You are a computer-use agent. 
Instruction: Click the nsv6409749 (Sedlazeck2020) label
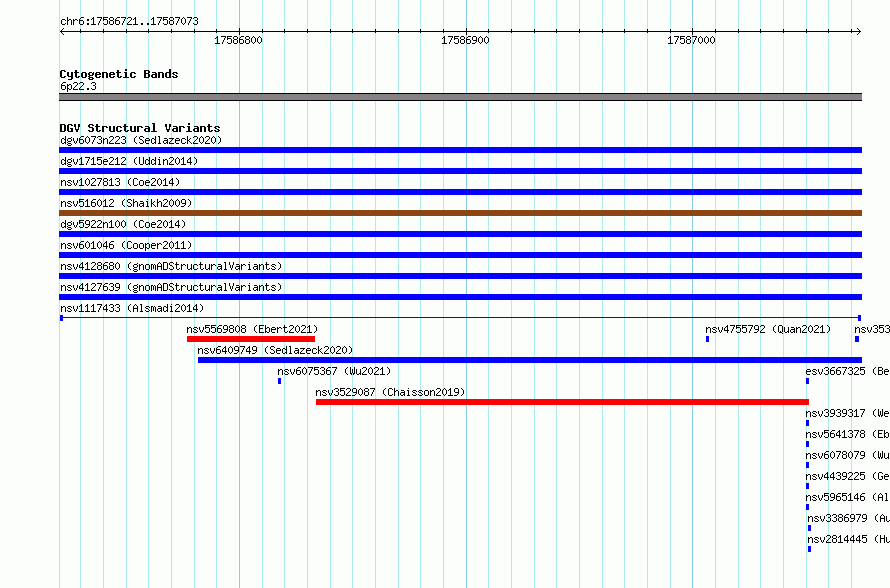pyautogui.click(x=275, y=350)
